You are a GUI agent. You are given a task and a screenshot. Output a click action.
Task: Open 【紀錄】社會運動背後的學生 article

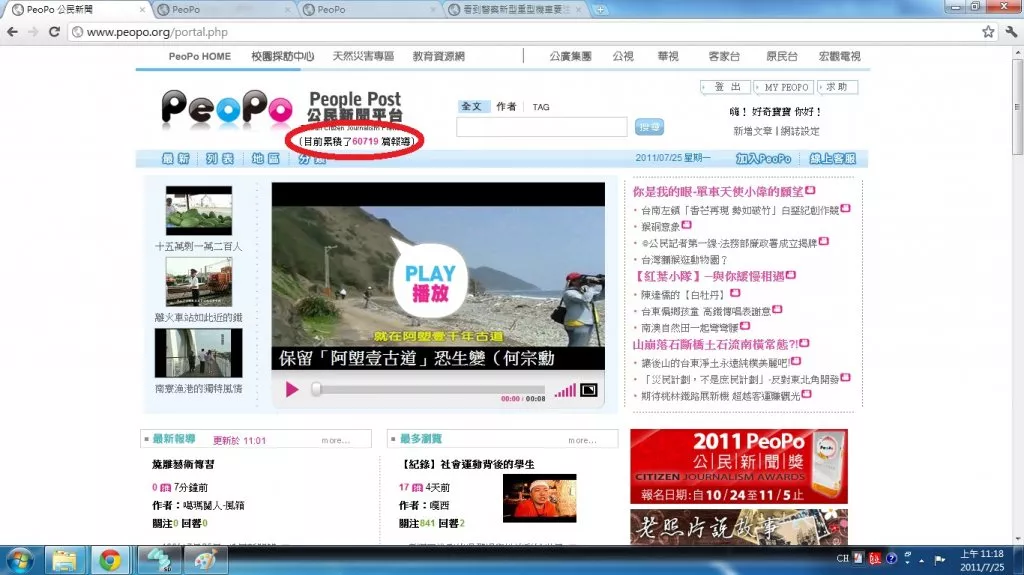[467, 465]
